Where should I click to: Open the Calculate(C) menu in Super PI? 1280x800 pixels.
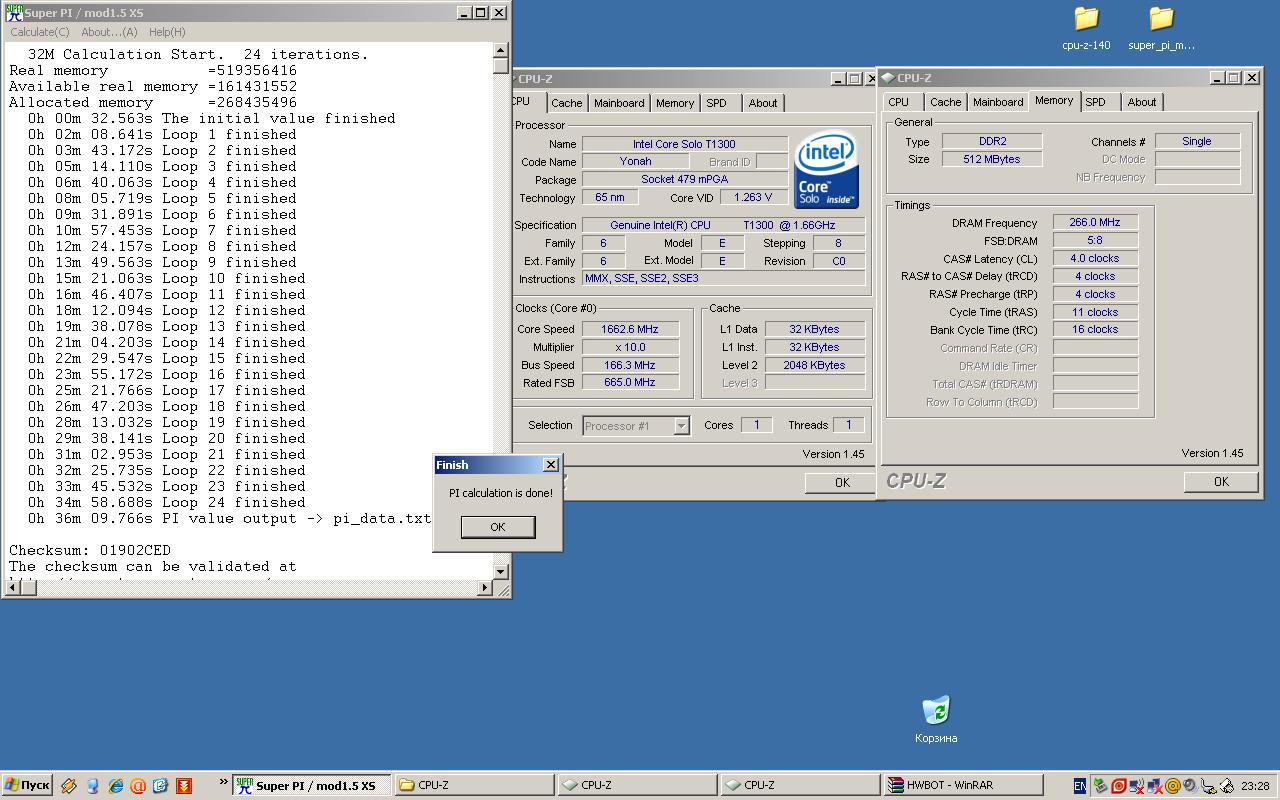[40, 32]
